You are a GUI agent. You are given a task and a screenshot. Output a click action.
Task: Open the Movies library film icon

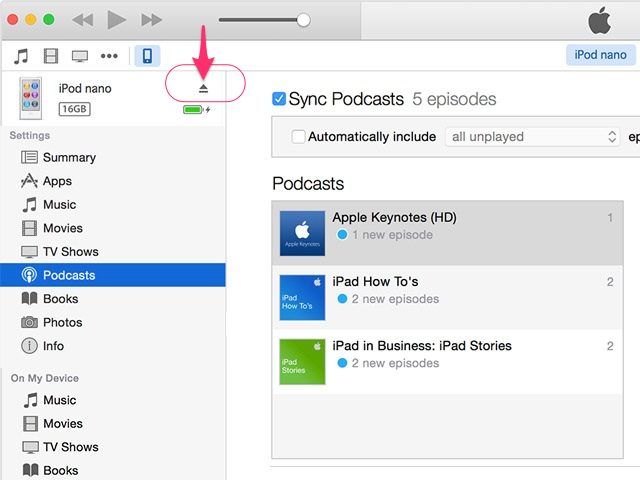(x=51, y=56)
